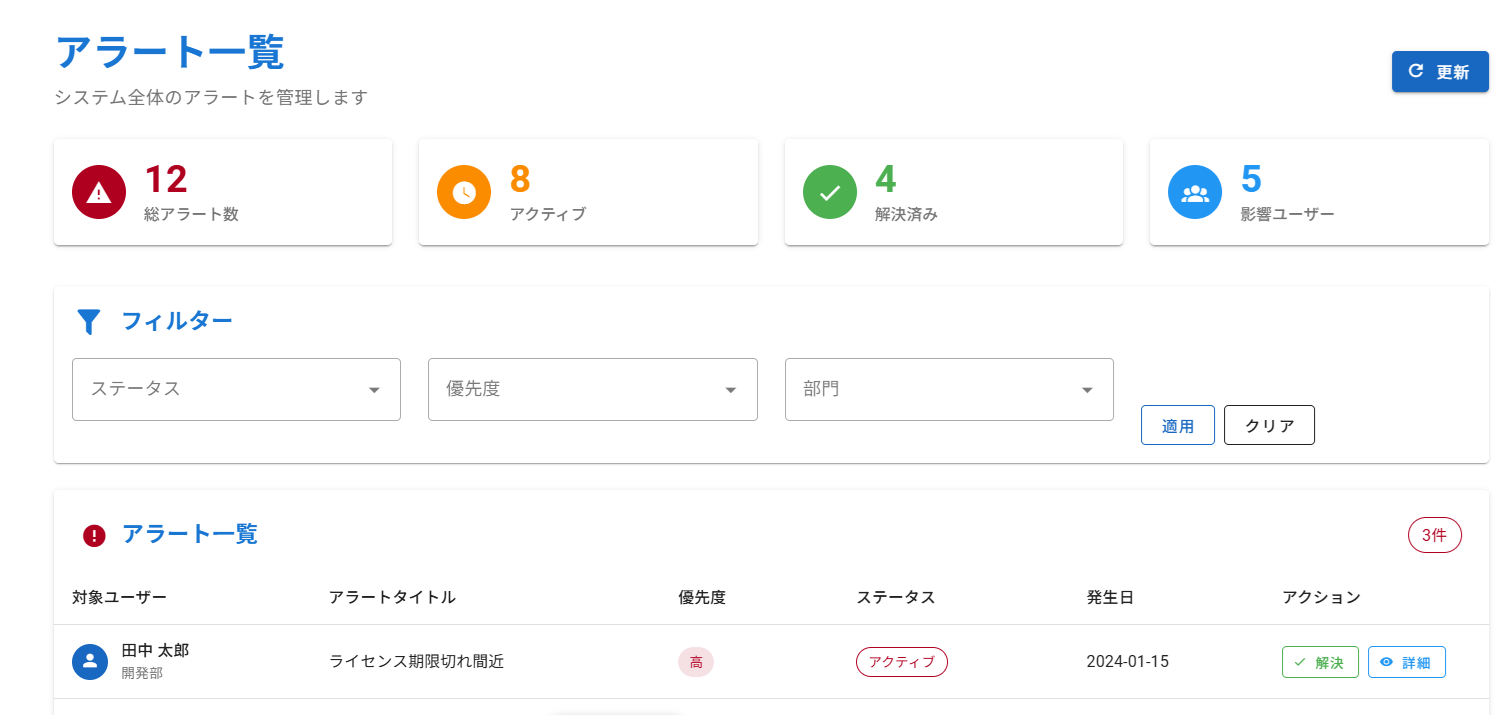Click the 発生日 column header

[x=1110, y=597]
